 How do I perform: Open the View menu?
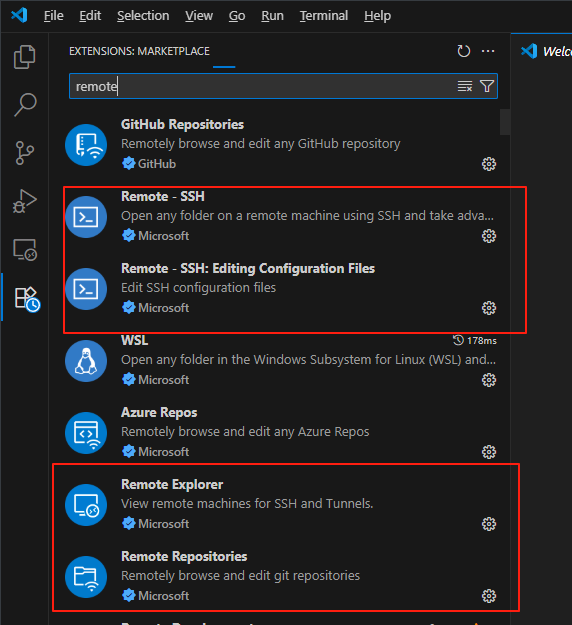199,16
